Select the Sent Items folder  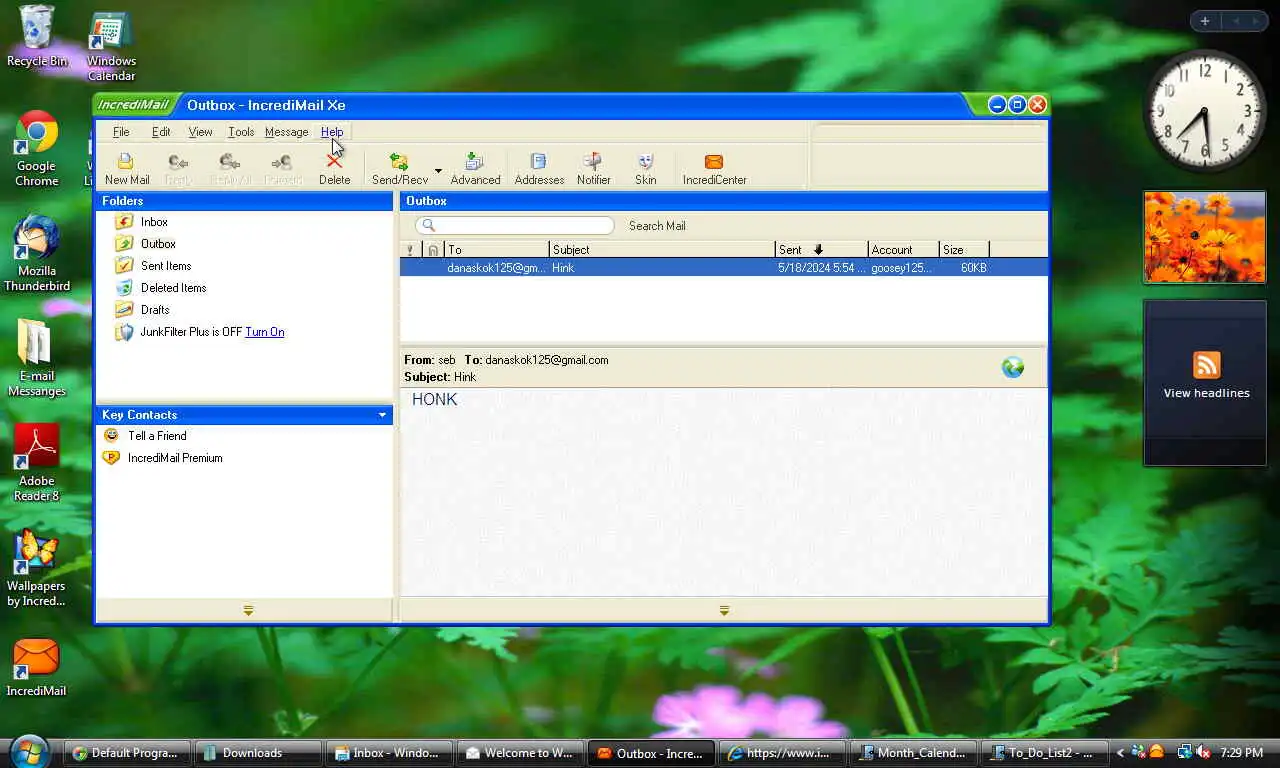(x=166, y=266)
